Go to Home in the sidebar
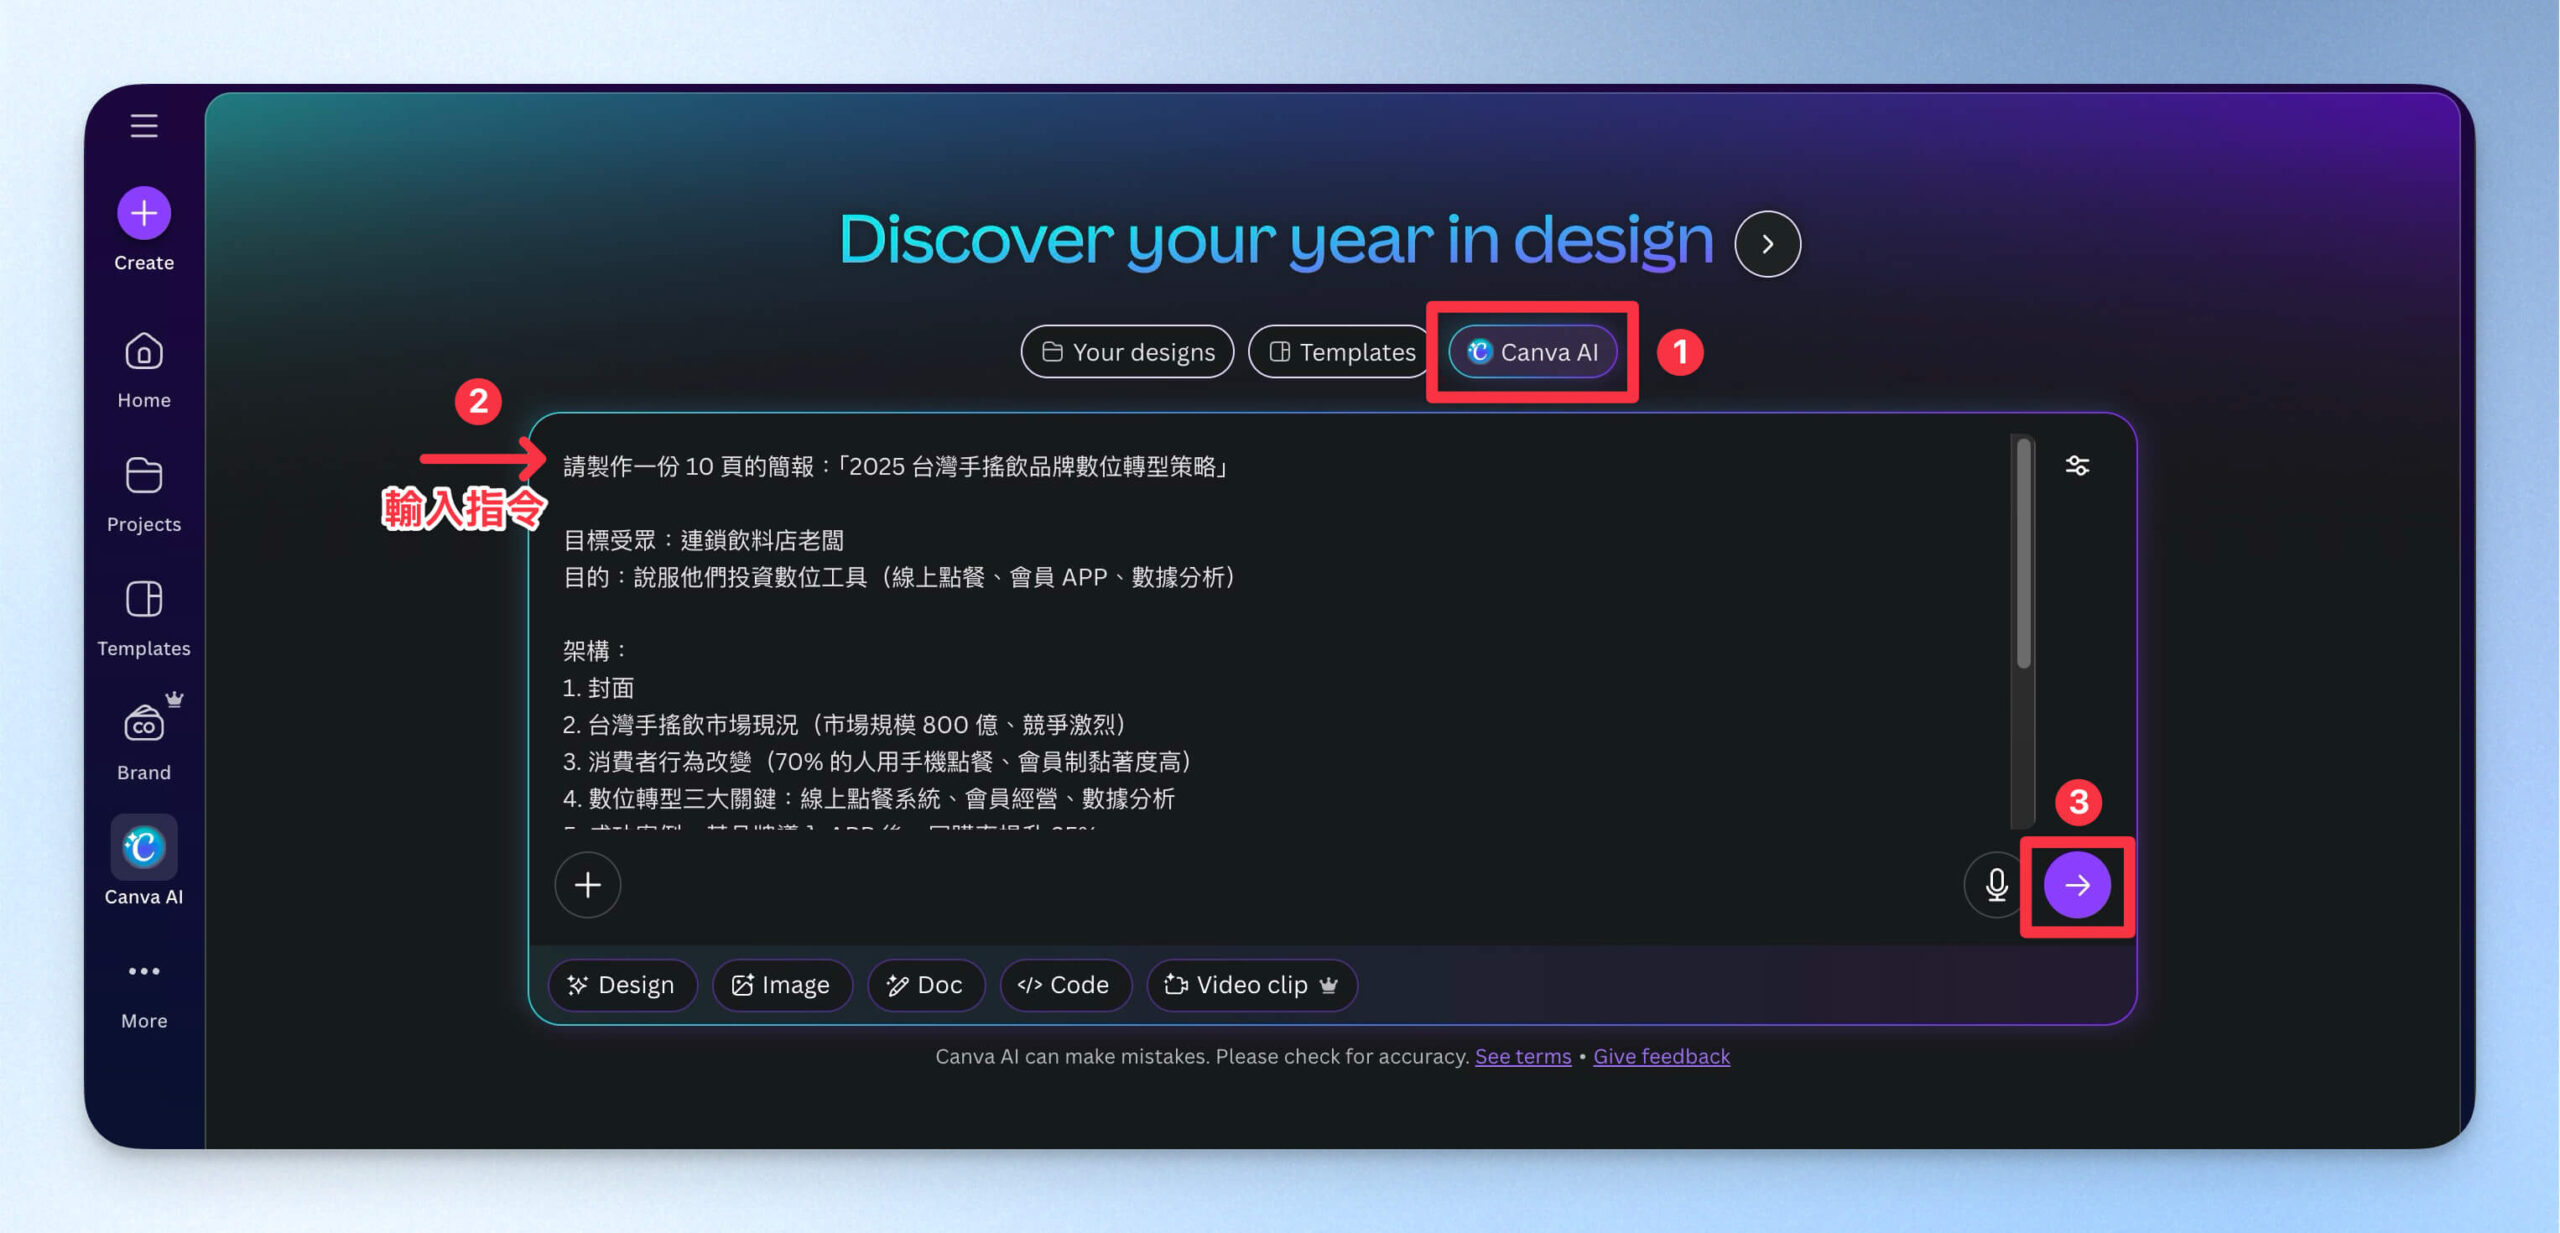This screenshot has height=1233, width=2560. pyautogui.click(x=144, y=370)
